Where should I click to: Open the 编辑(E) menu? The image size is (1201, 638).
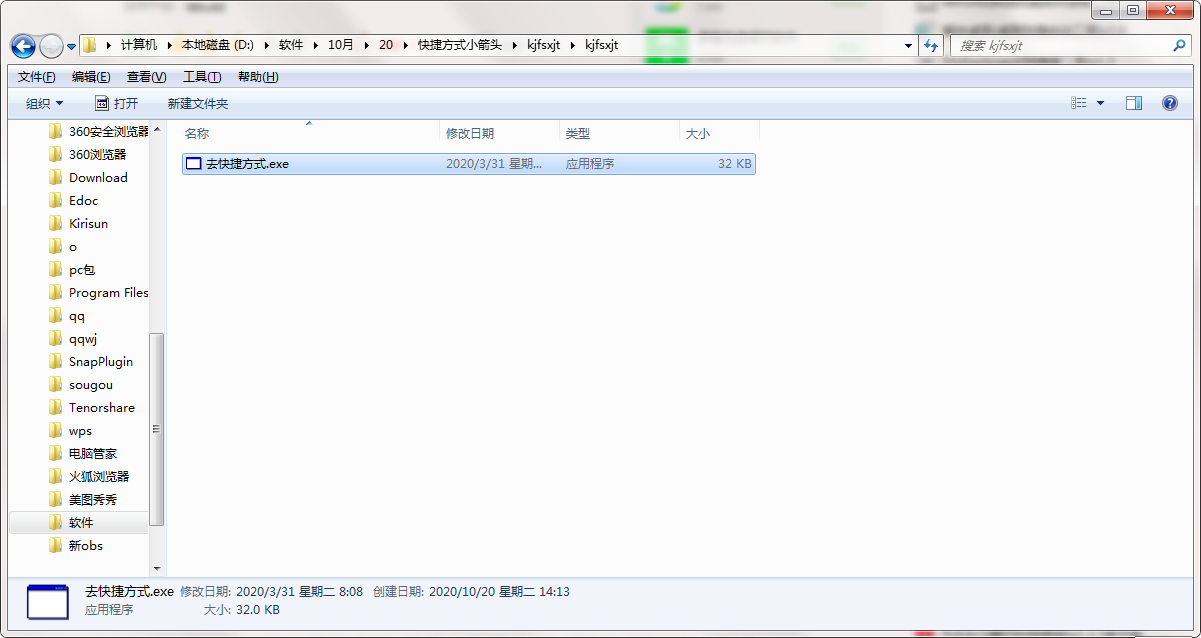91,77
